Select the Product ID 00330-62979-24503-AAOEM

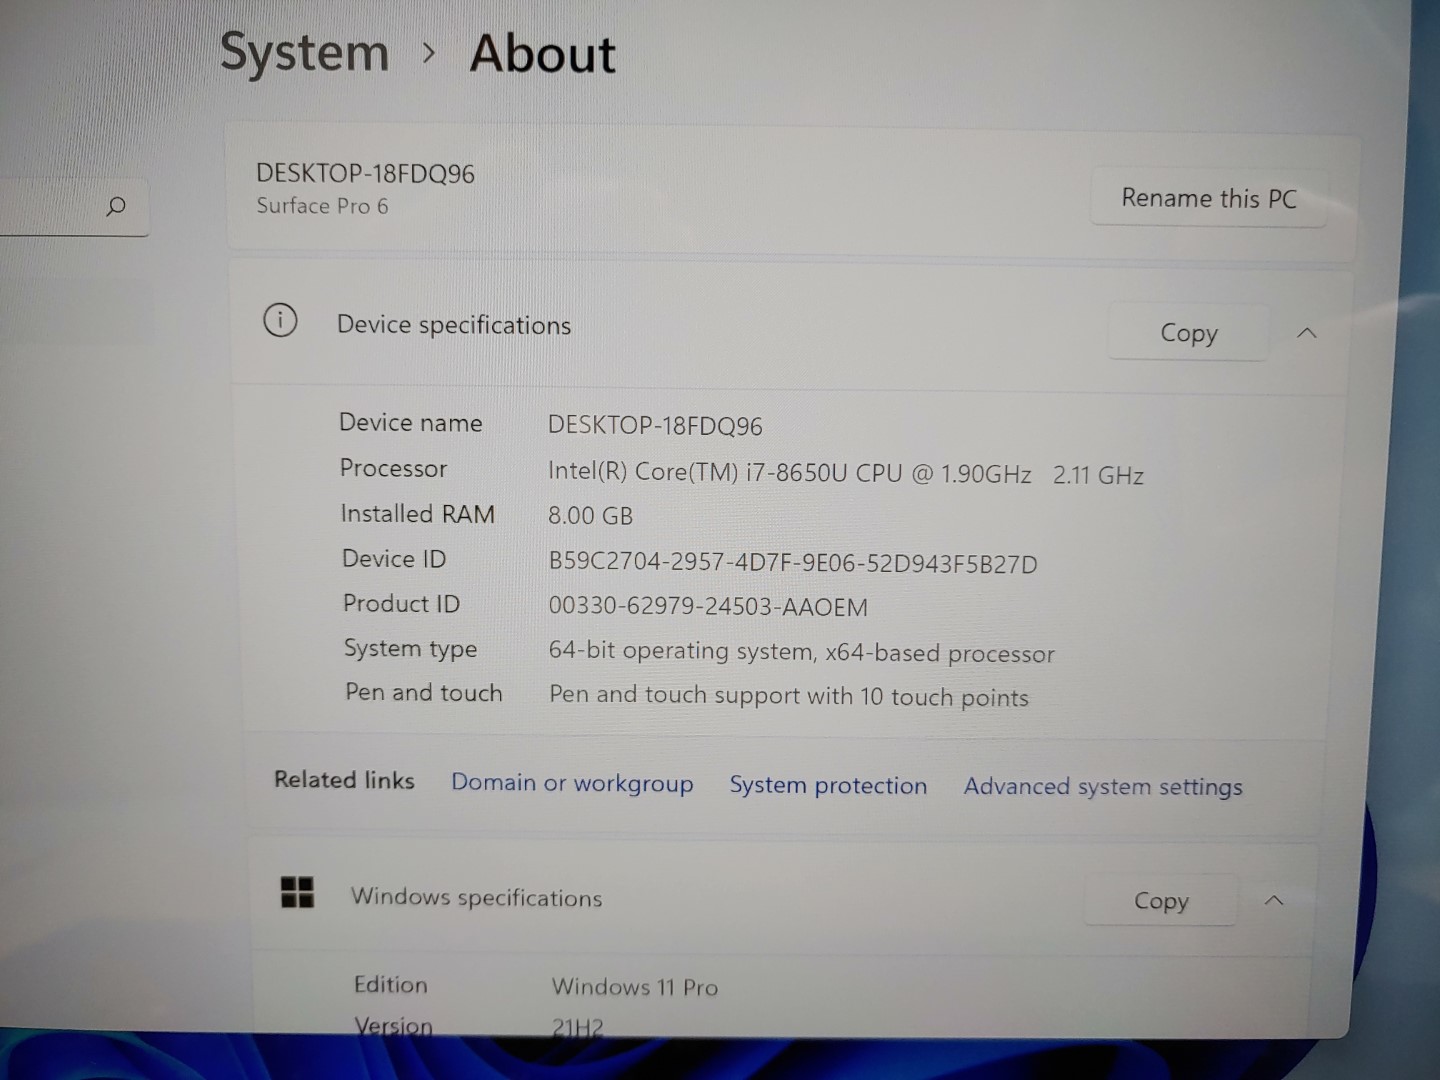click(708, 606)
